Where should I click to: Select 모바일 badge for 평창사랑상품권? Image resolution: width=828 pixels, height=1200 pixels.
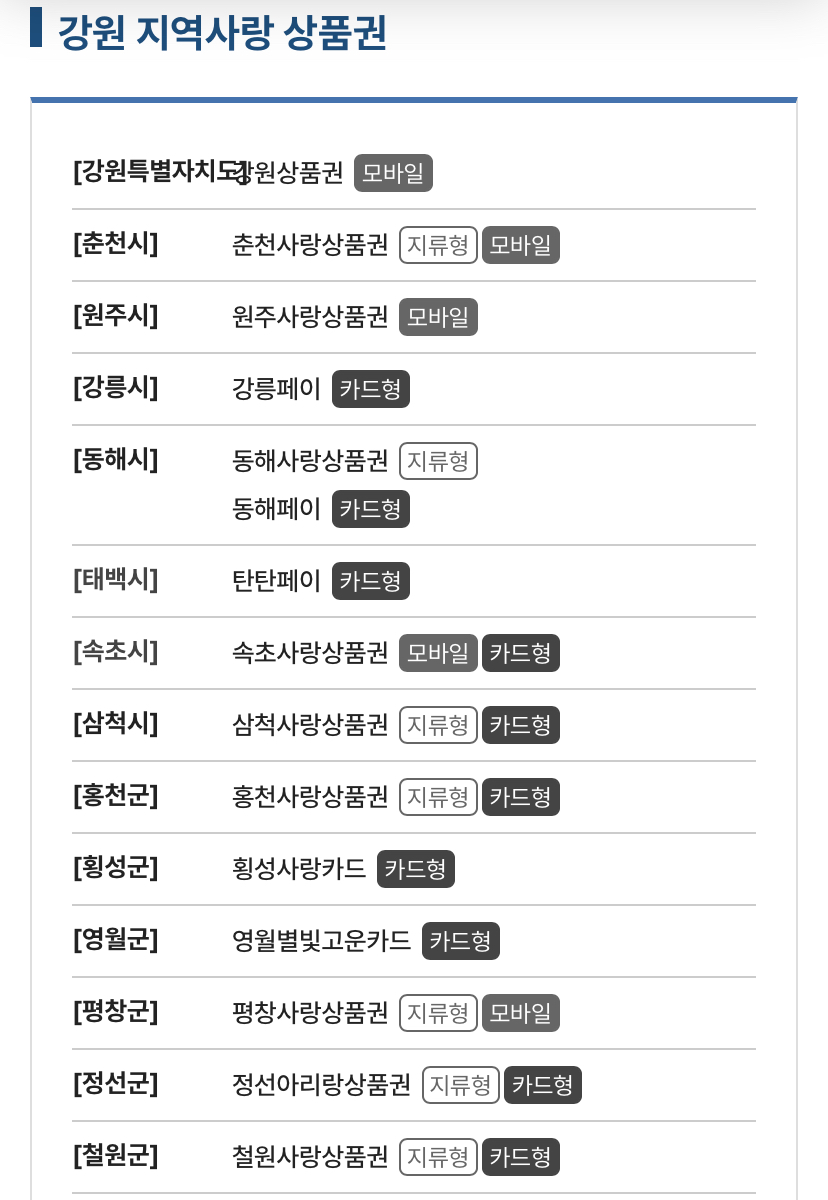(x=521, y=1013)
